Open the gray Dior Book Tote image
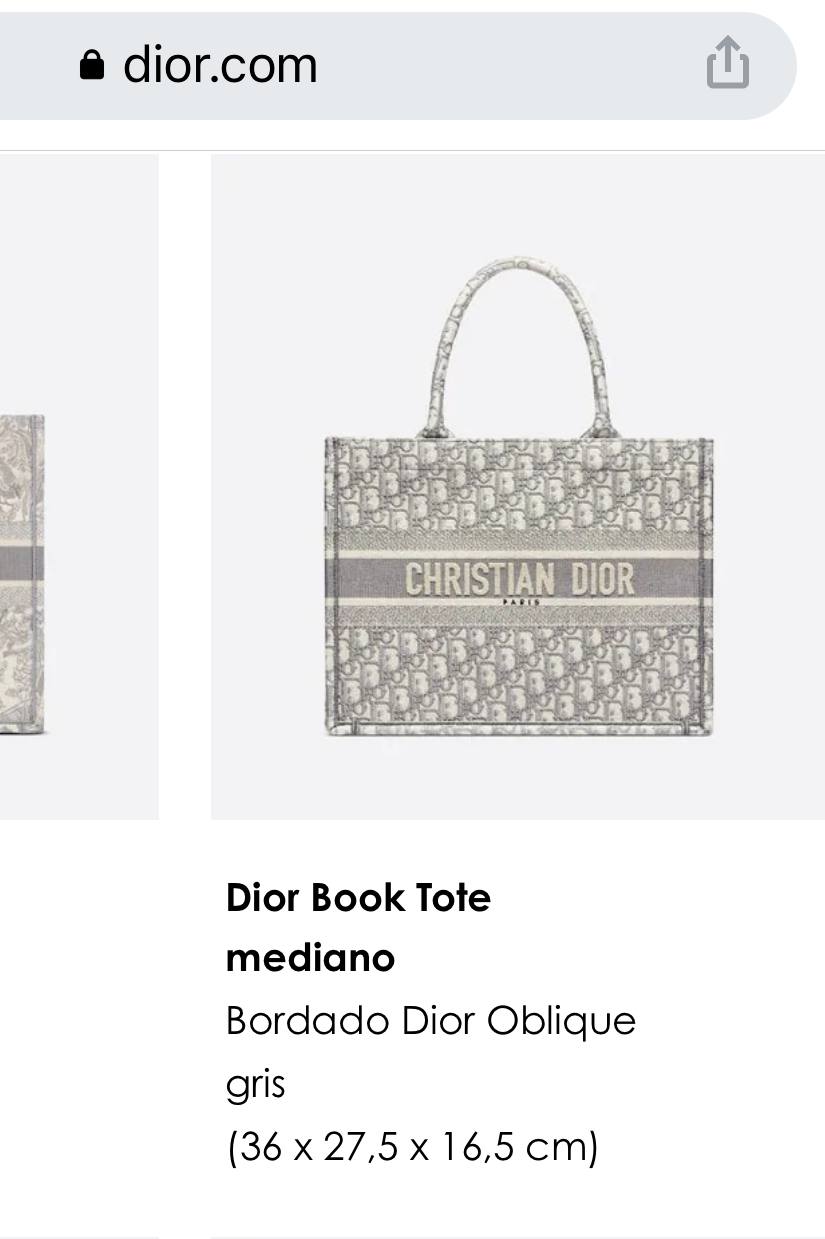This screenshot has height=1239, width=825. [518, 487]
